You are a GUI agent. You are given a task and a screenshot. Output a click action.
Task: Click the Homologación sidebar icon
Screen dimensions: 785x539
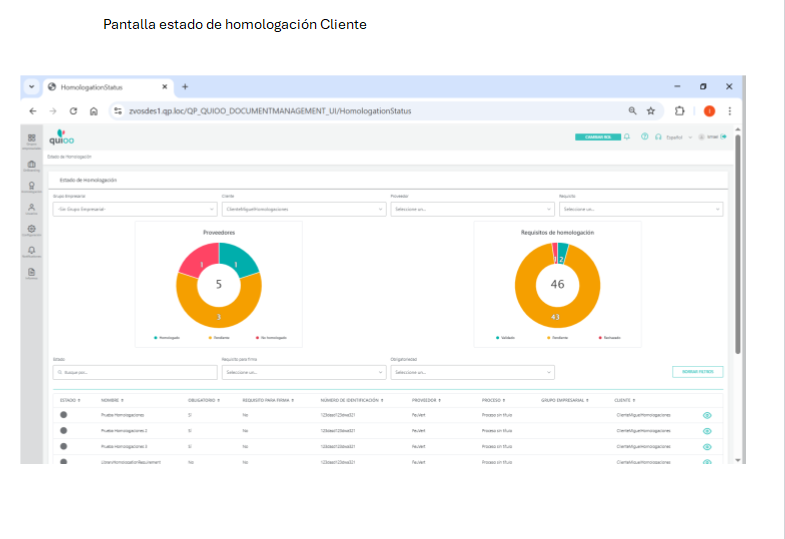pos(32,186)
